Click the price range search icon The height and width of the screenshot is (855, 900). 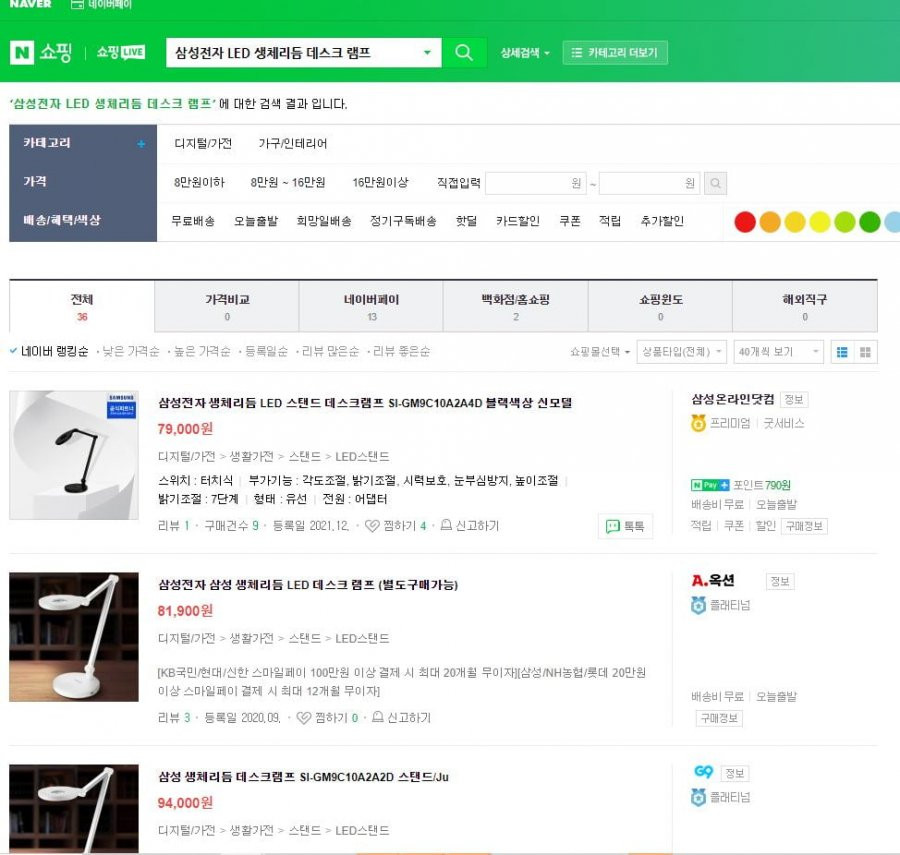(715, 183)
